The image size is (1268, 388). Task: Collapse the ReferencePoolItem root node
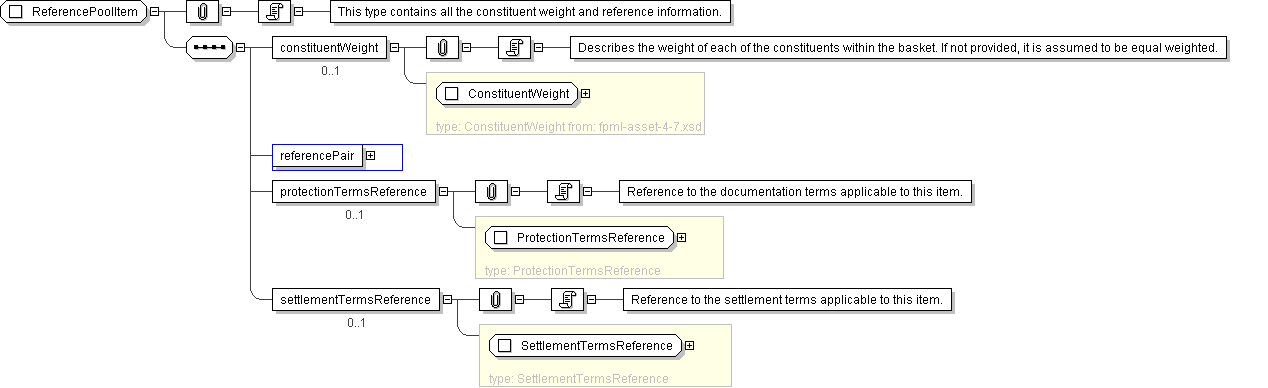154,13
